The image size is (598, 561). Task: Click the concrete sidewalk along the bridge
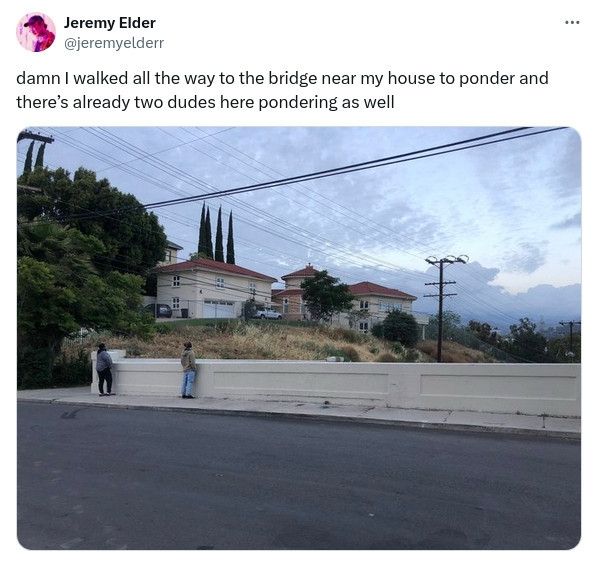(299, 410)
